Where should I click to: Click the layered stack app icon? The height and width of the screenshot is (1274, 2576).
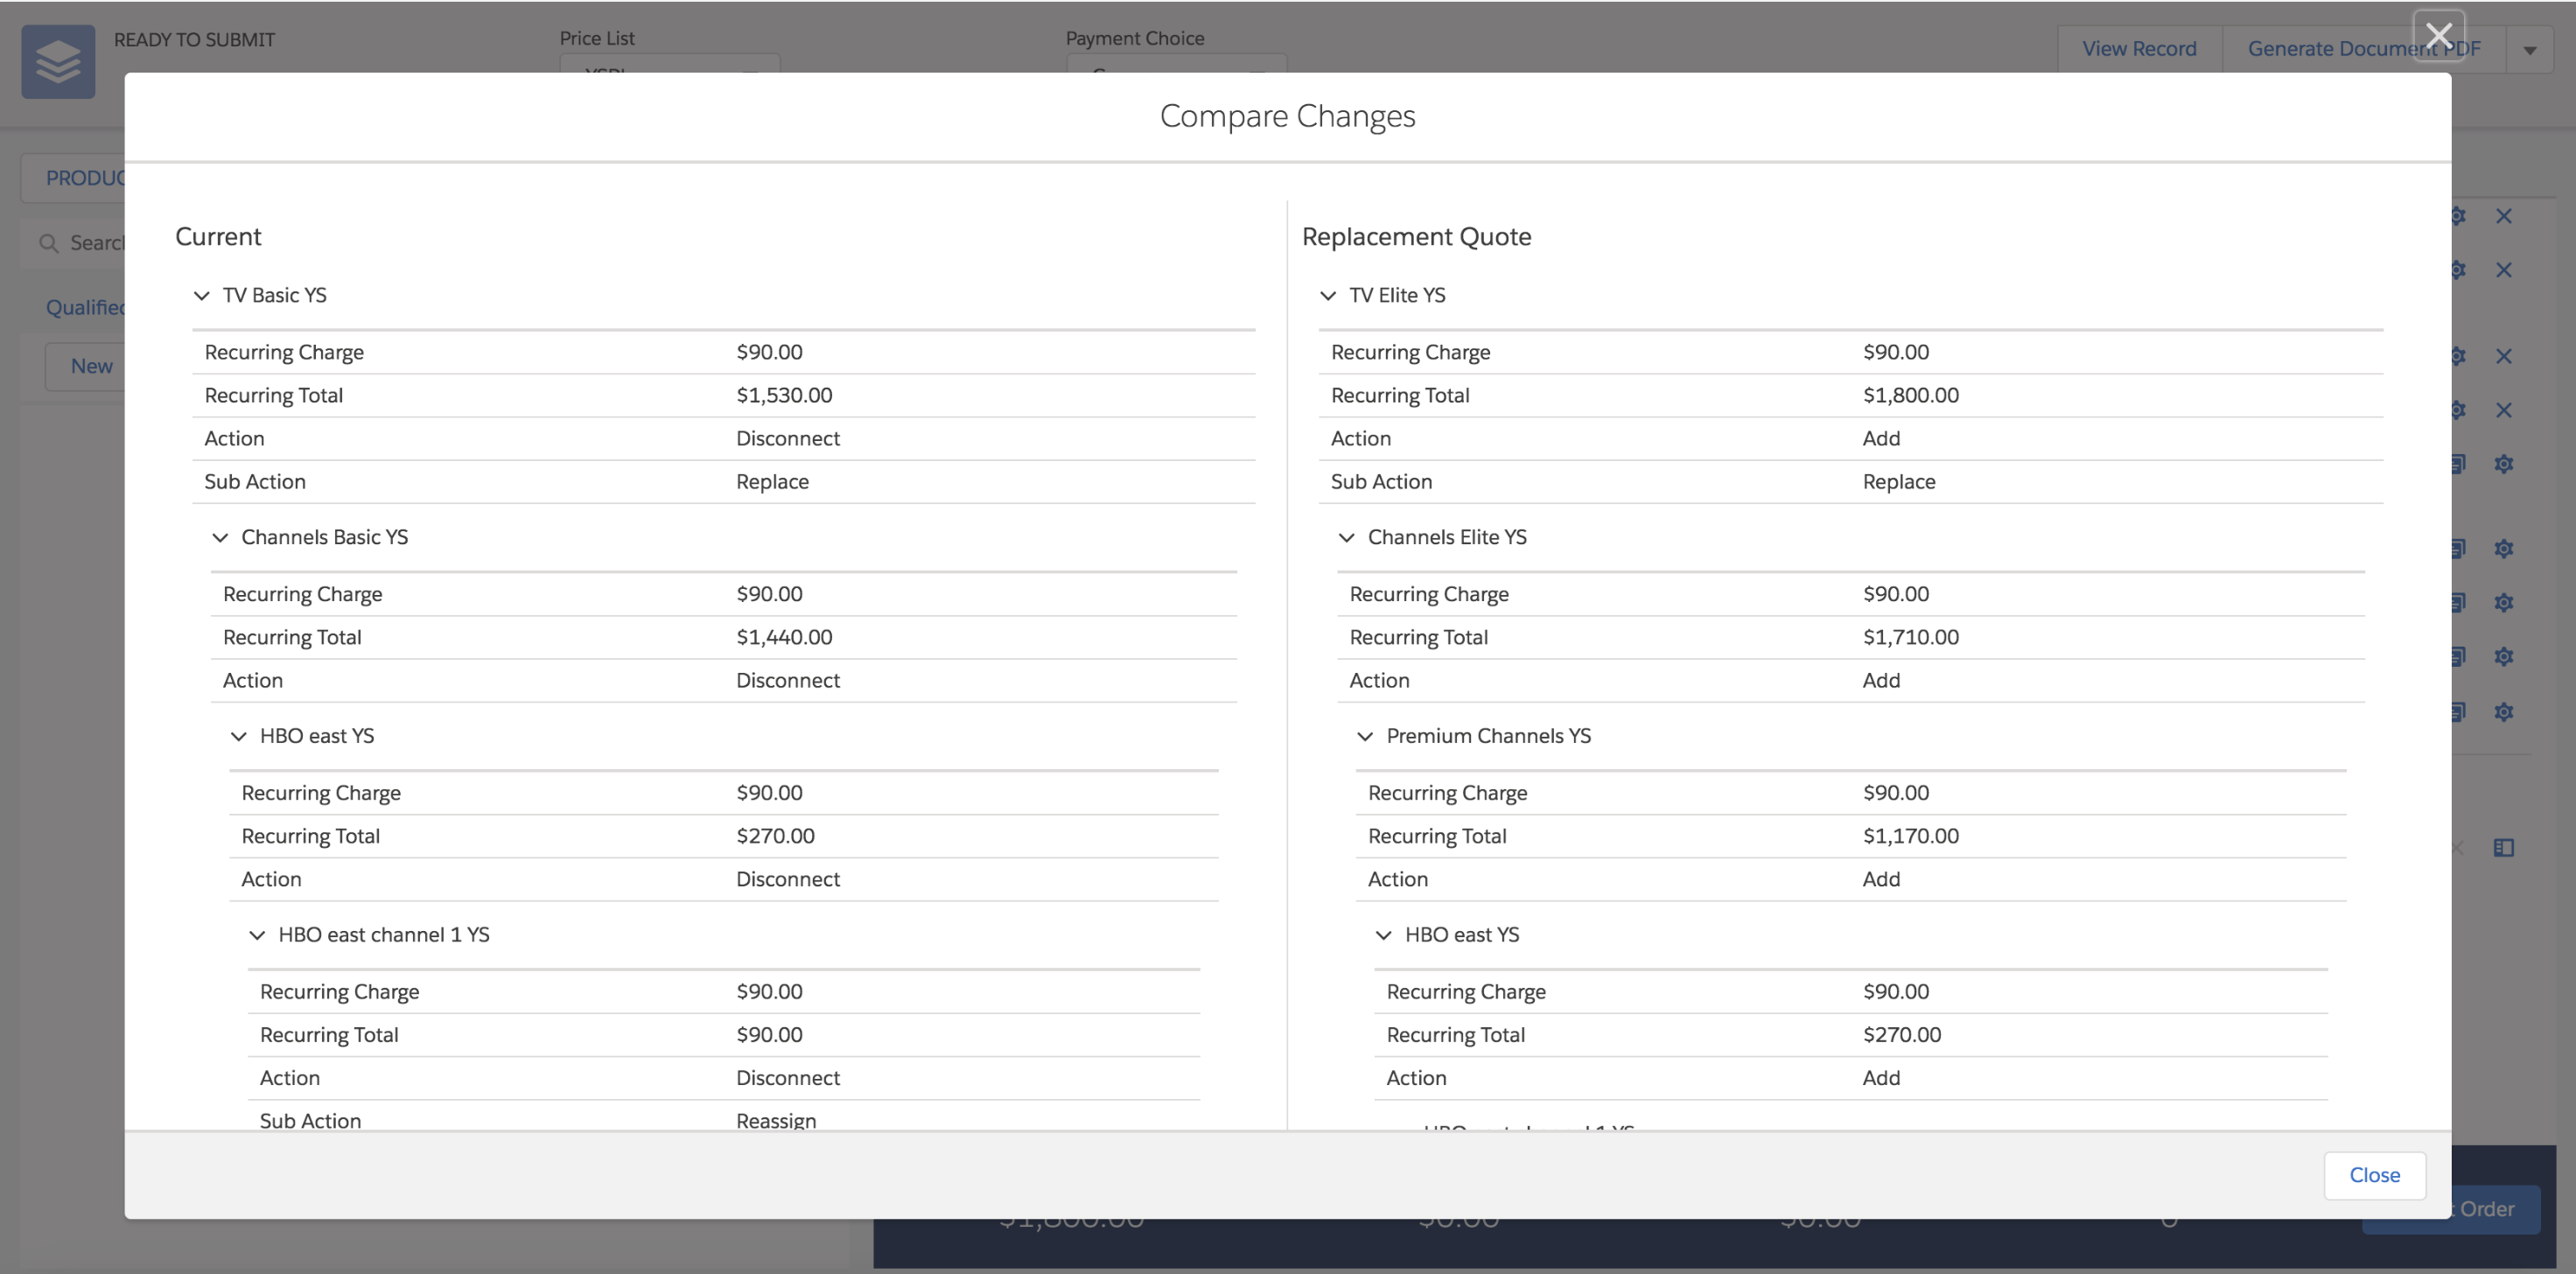point(58,61)
